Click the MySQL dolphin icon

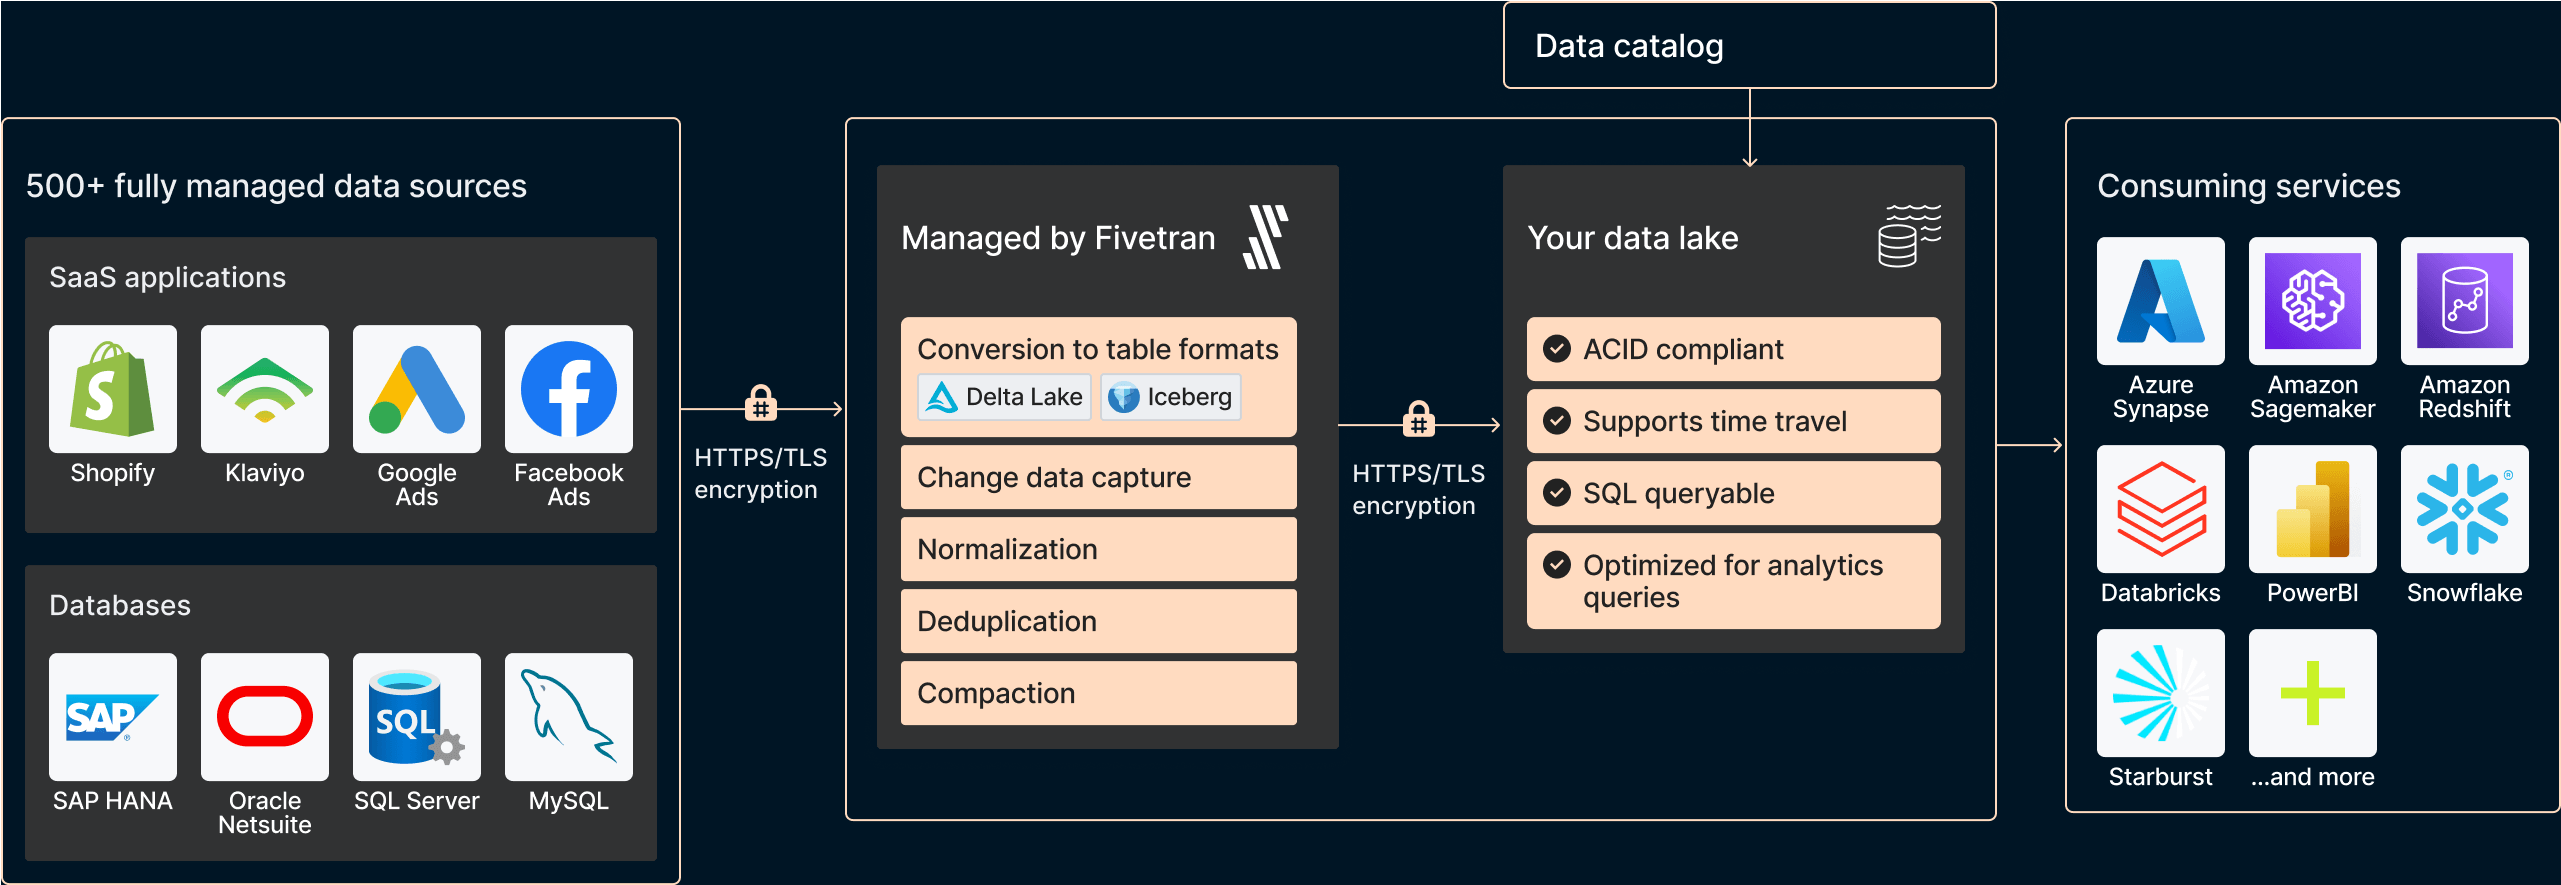[569, 717]
